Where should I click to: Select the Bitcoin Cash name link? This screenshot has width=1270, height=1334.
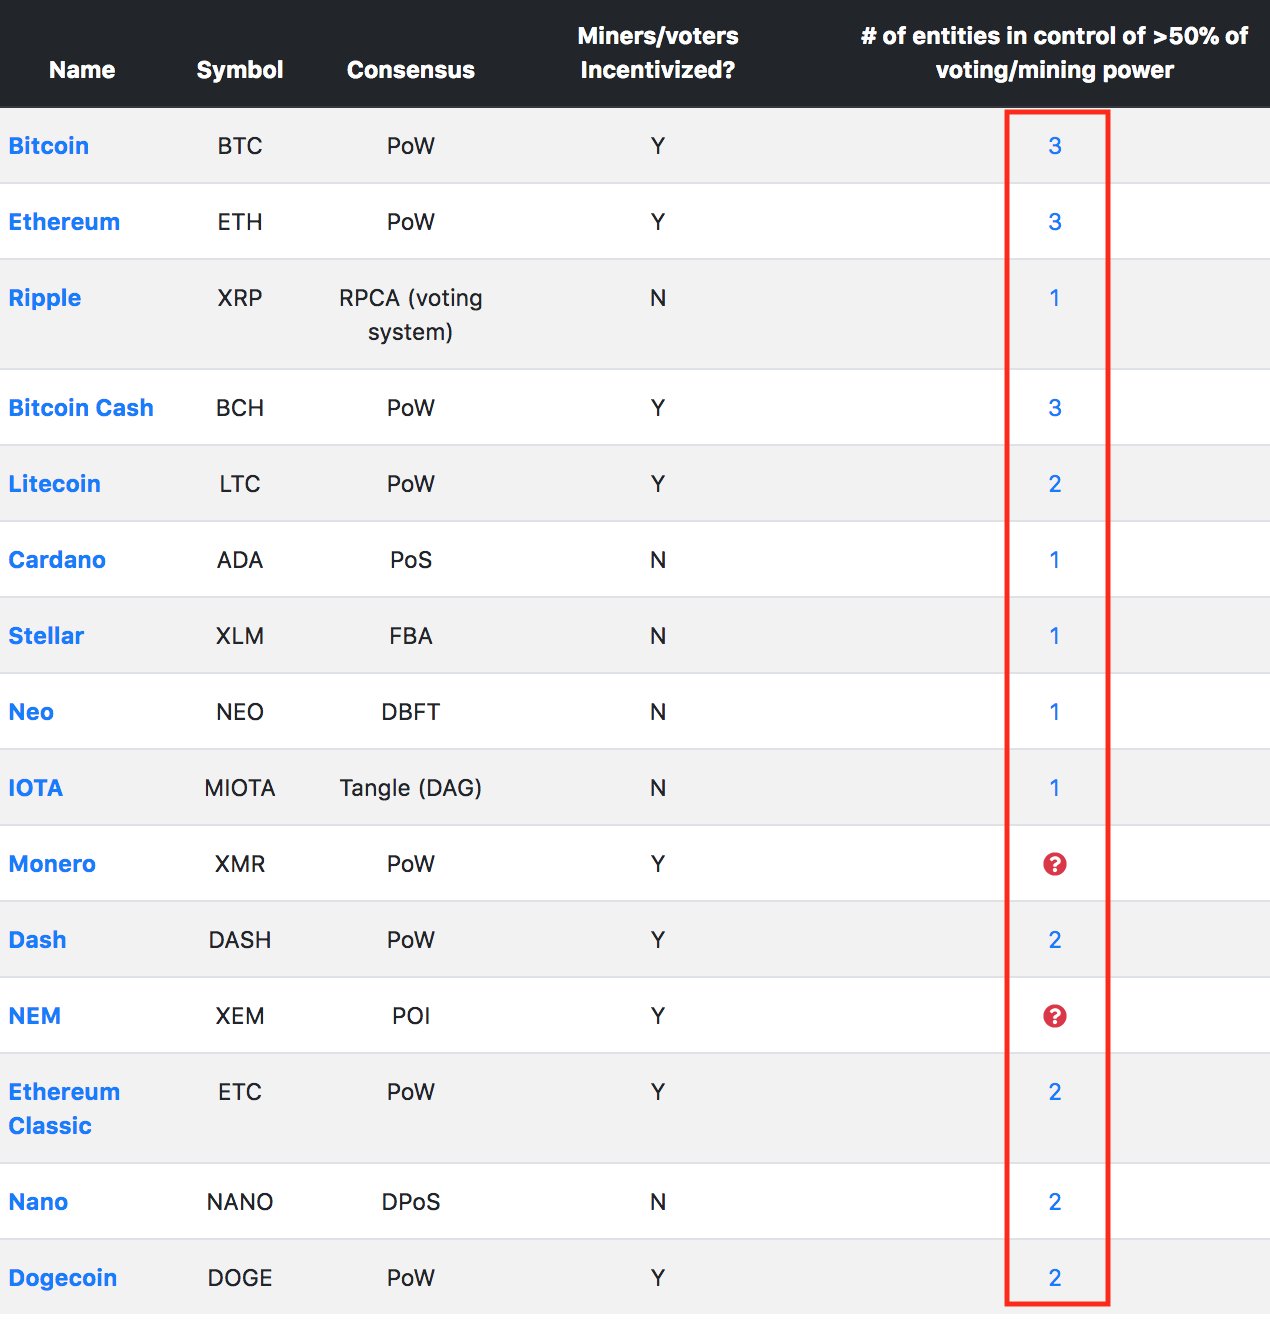81,408
